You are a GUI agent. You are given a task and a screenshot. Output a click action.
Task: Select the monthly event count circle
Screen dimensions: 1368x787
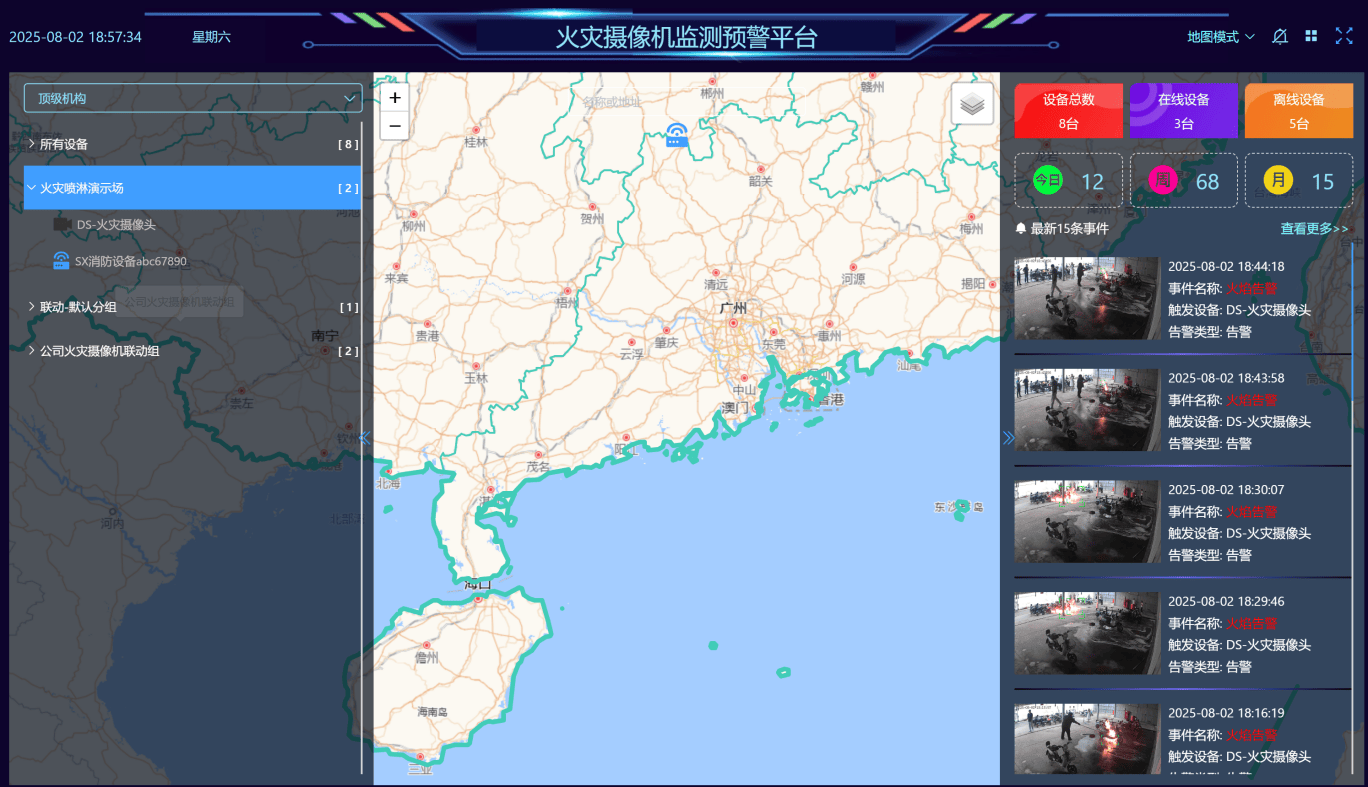[x=1278, y=181]
